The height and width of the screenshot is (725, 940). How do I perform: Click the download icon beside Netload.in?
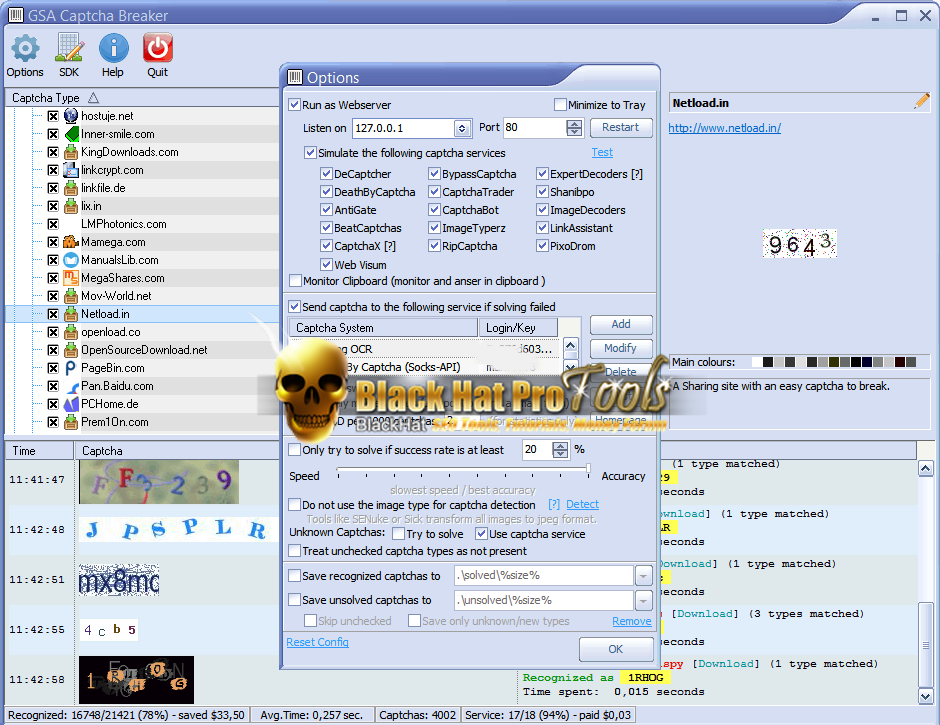[x=71, y=314]
